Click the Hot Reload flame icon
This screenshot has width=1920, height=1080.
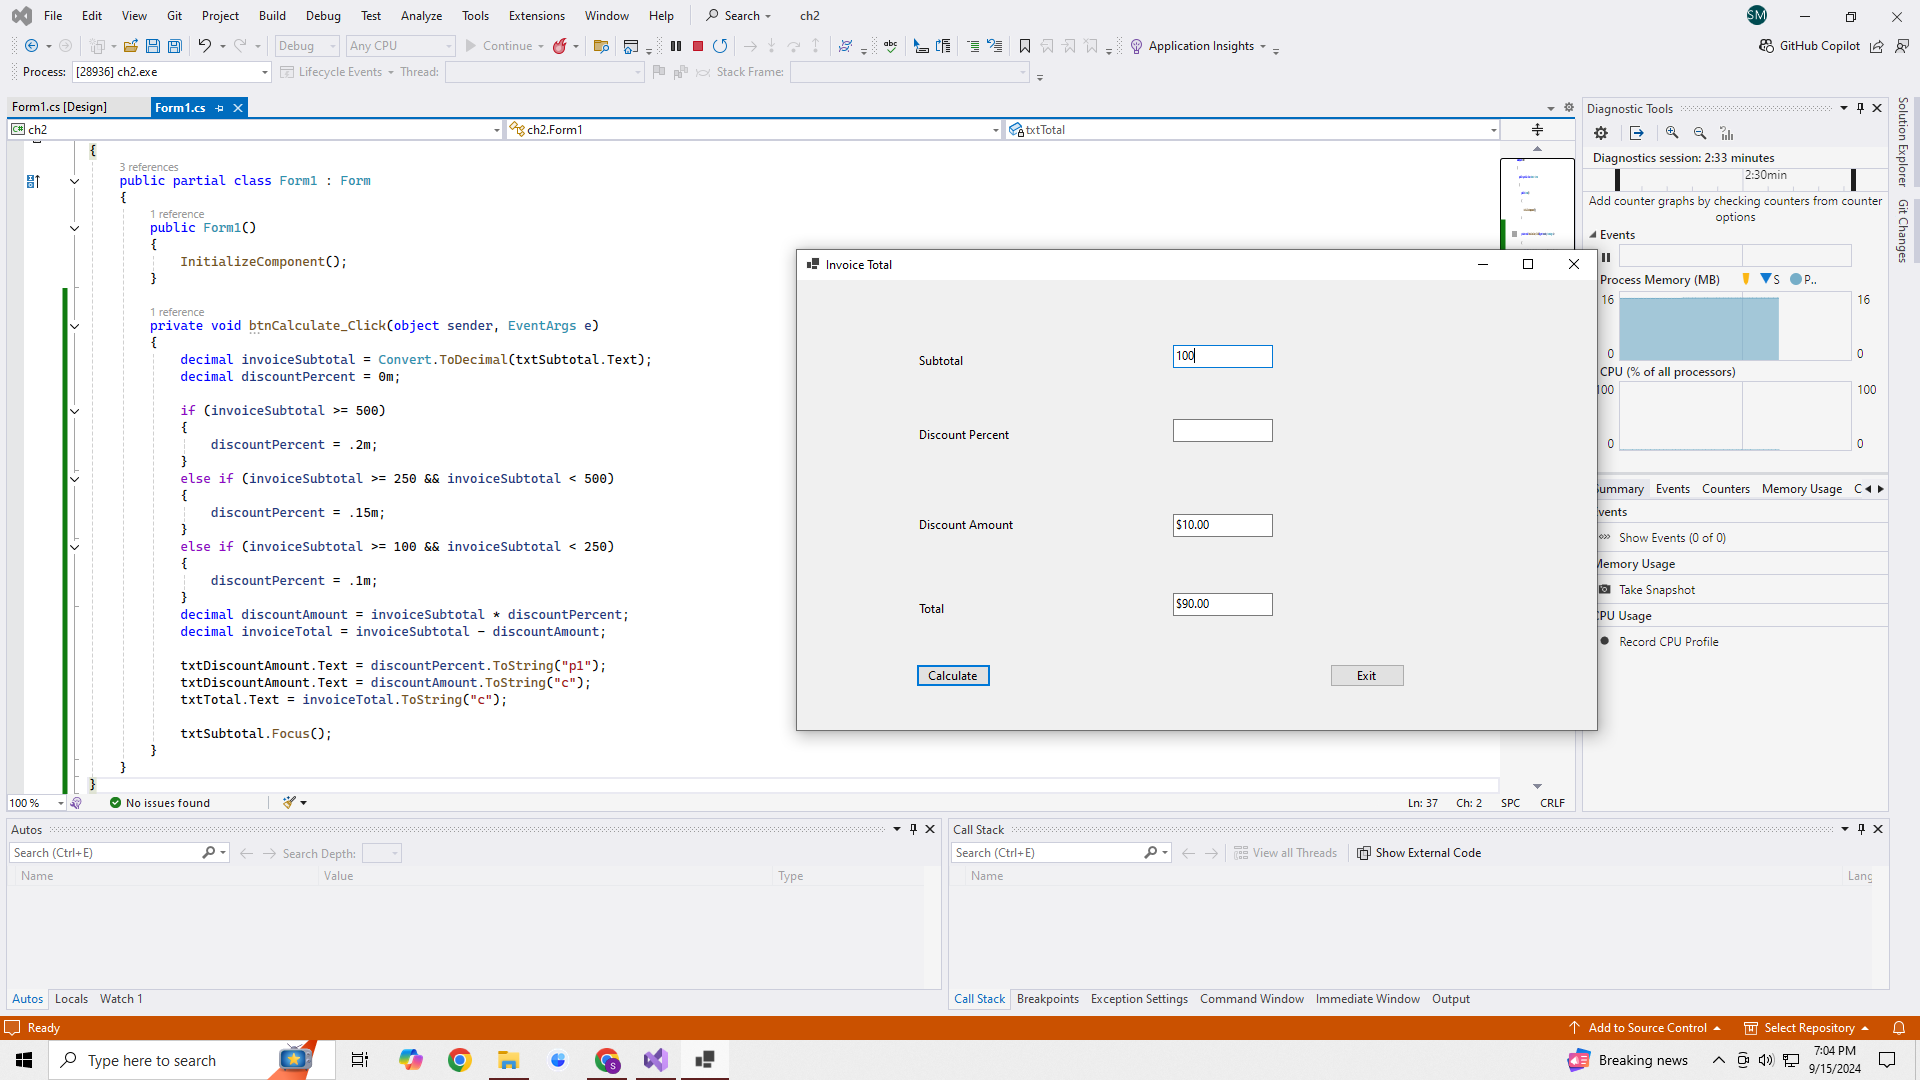coord(560,46)
